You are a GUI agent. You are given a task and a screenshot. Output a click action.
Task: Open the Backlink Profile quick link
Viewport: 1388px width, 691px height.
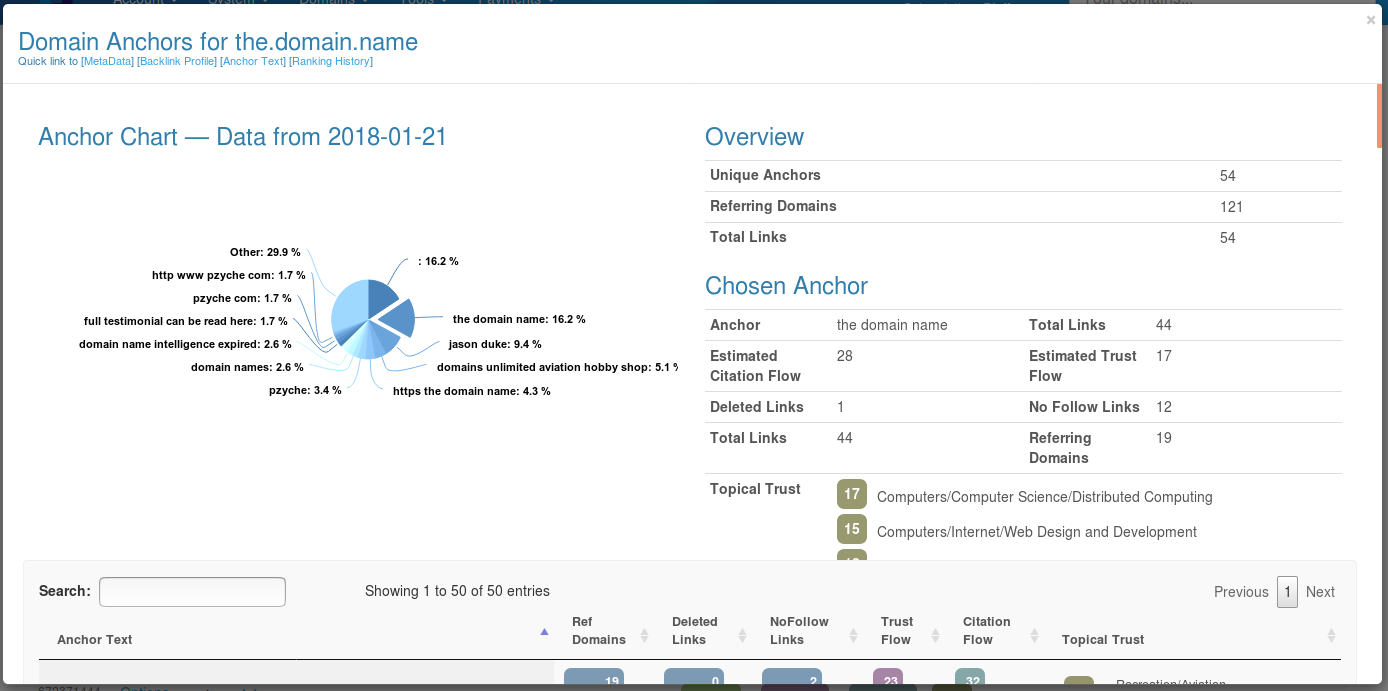tap(177, 62)
